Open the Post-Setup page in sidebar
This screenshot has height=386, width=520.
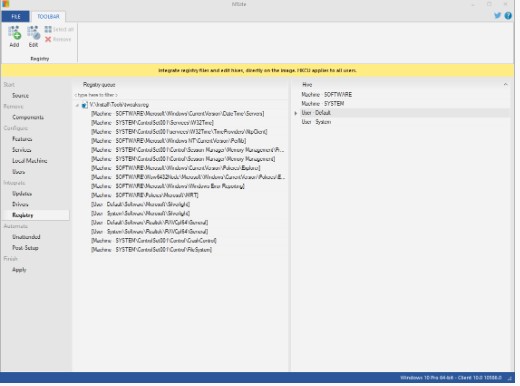coord(25,248)
